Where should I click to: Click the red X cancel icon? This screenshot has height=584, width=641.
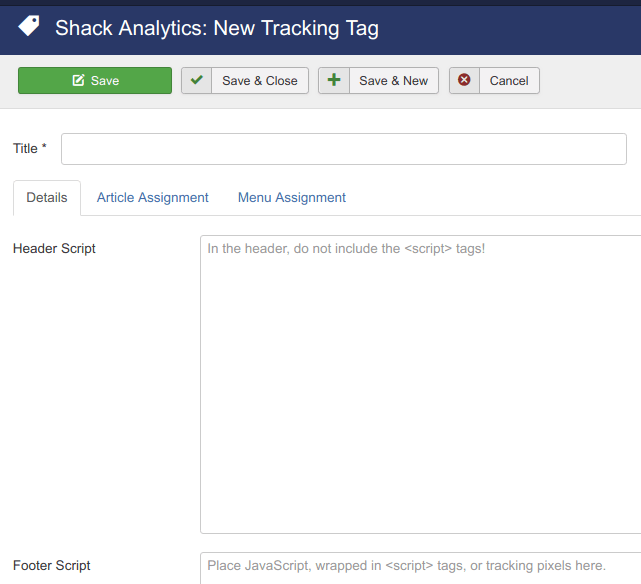point(465,81)
